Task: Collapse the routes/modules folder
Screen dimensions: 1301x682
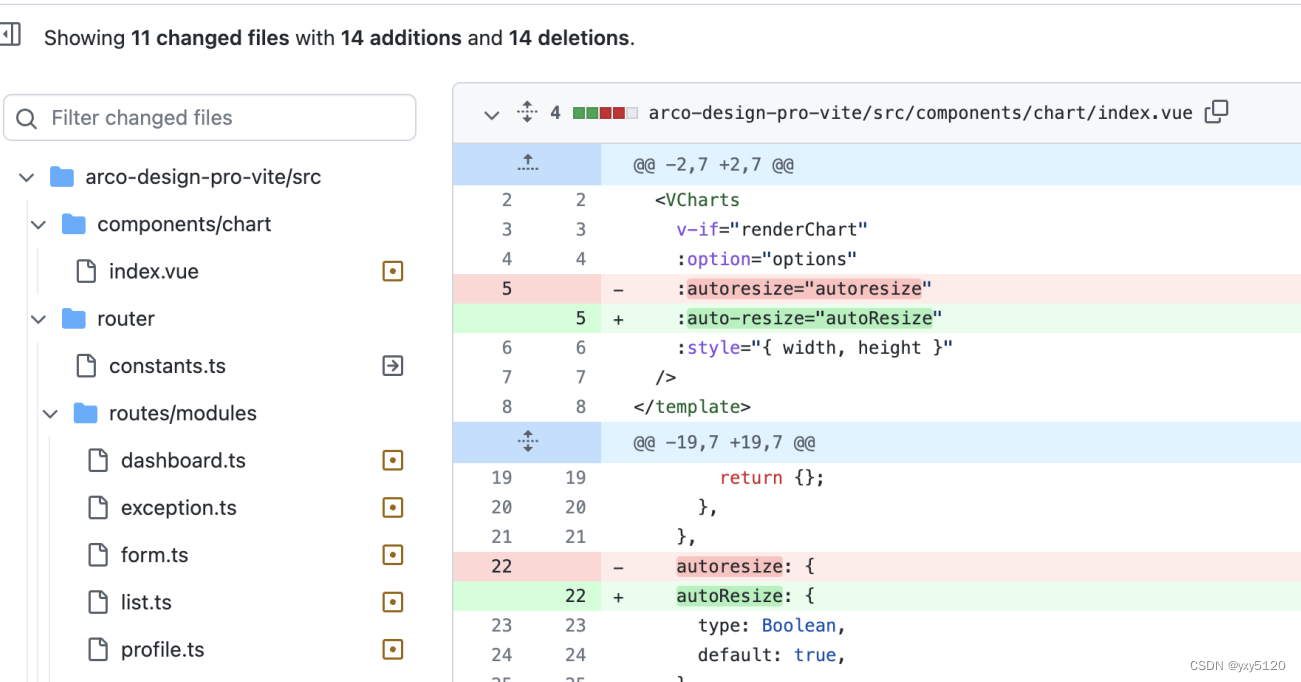Action: tap(51, 413)
